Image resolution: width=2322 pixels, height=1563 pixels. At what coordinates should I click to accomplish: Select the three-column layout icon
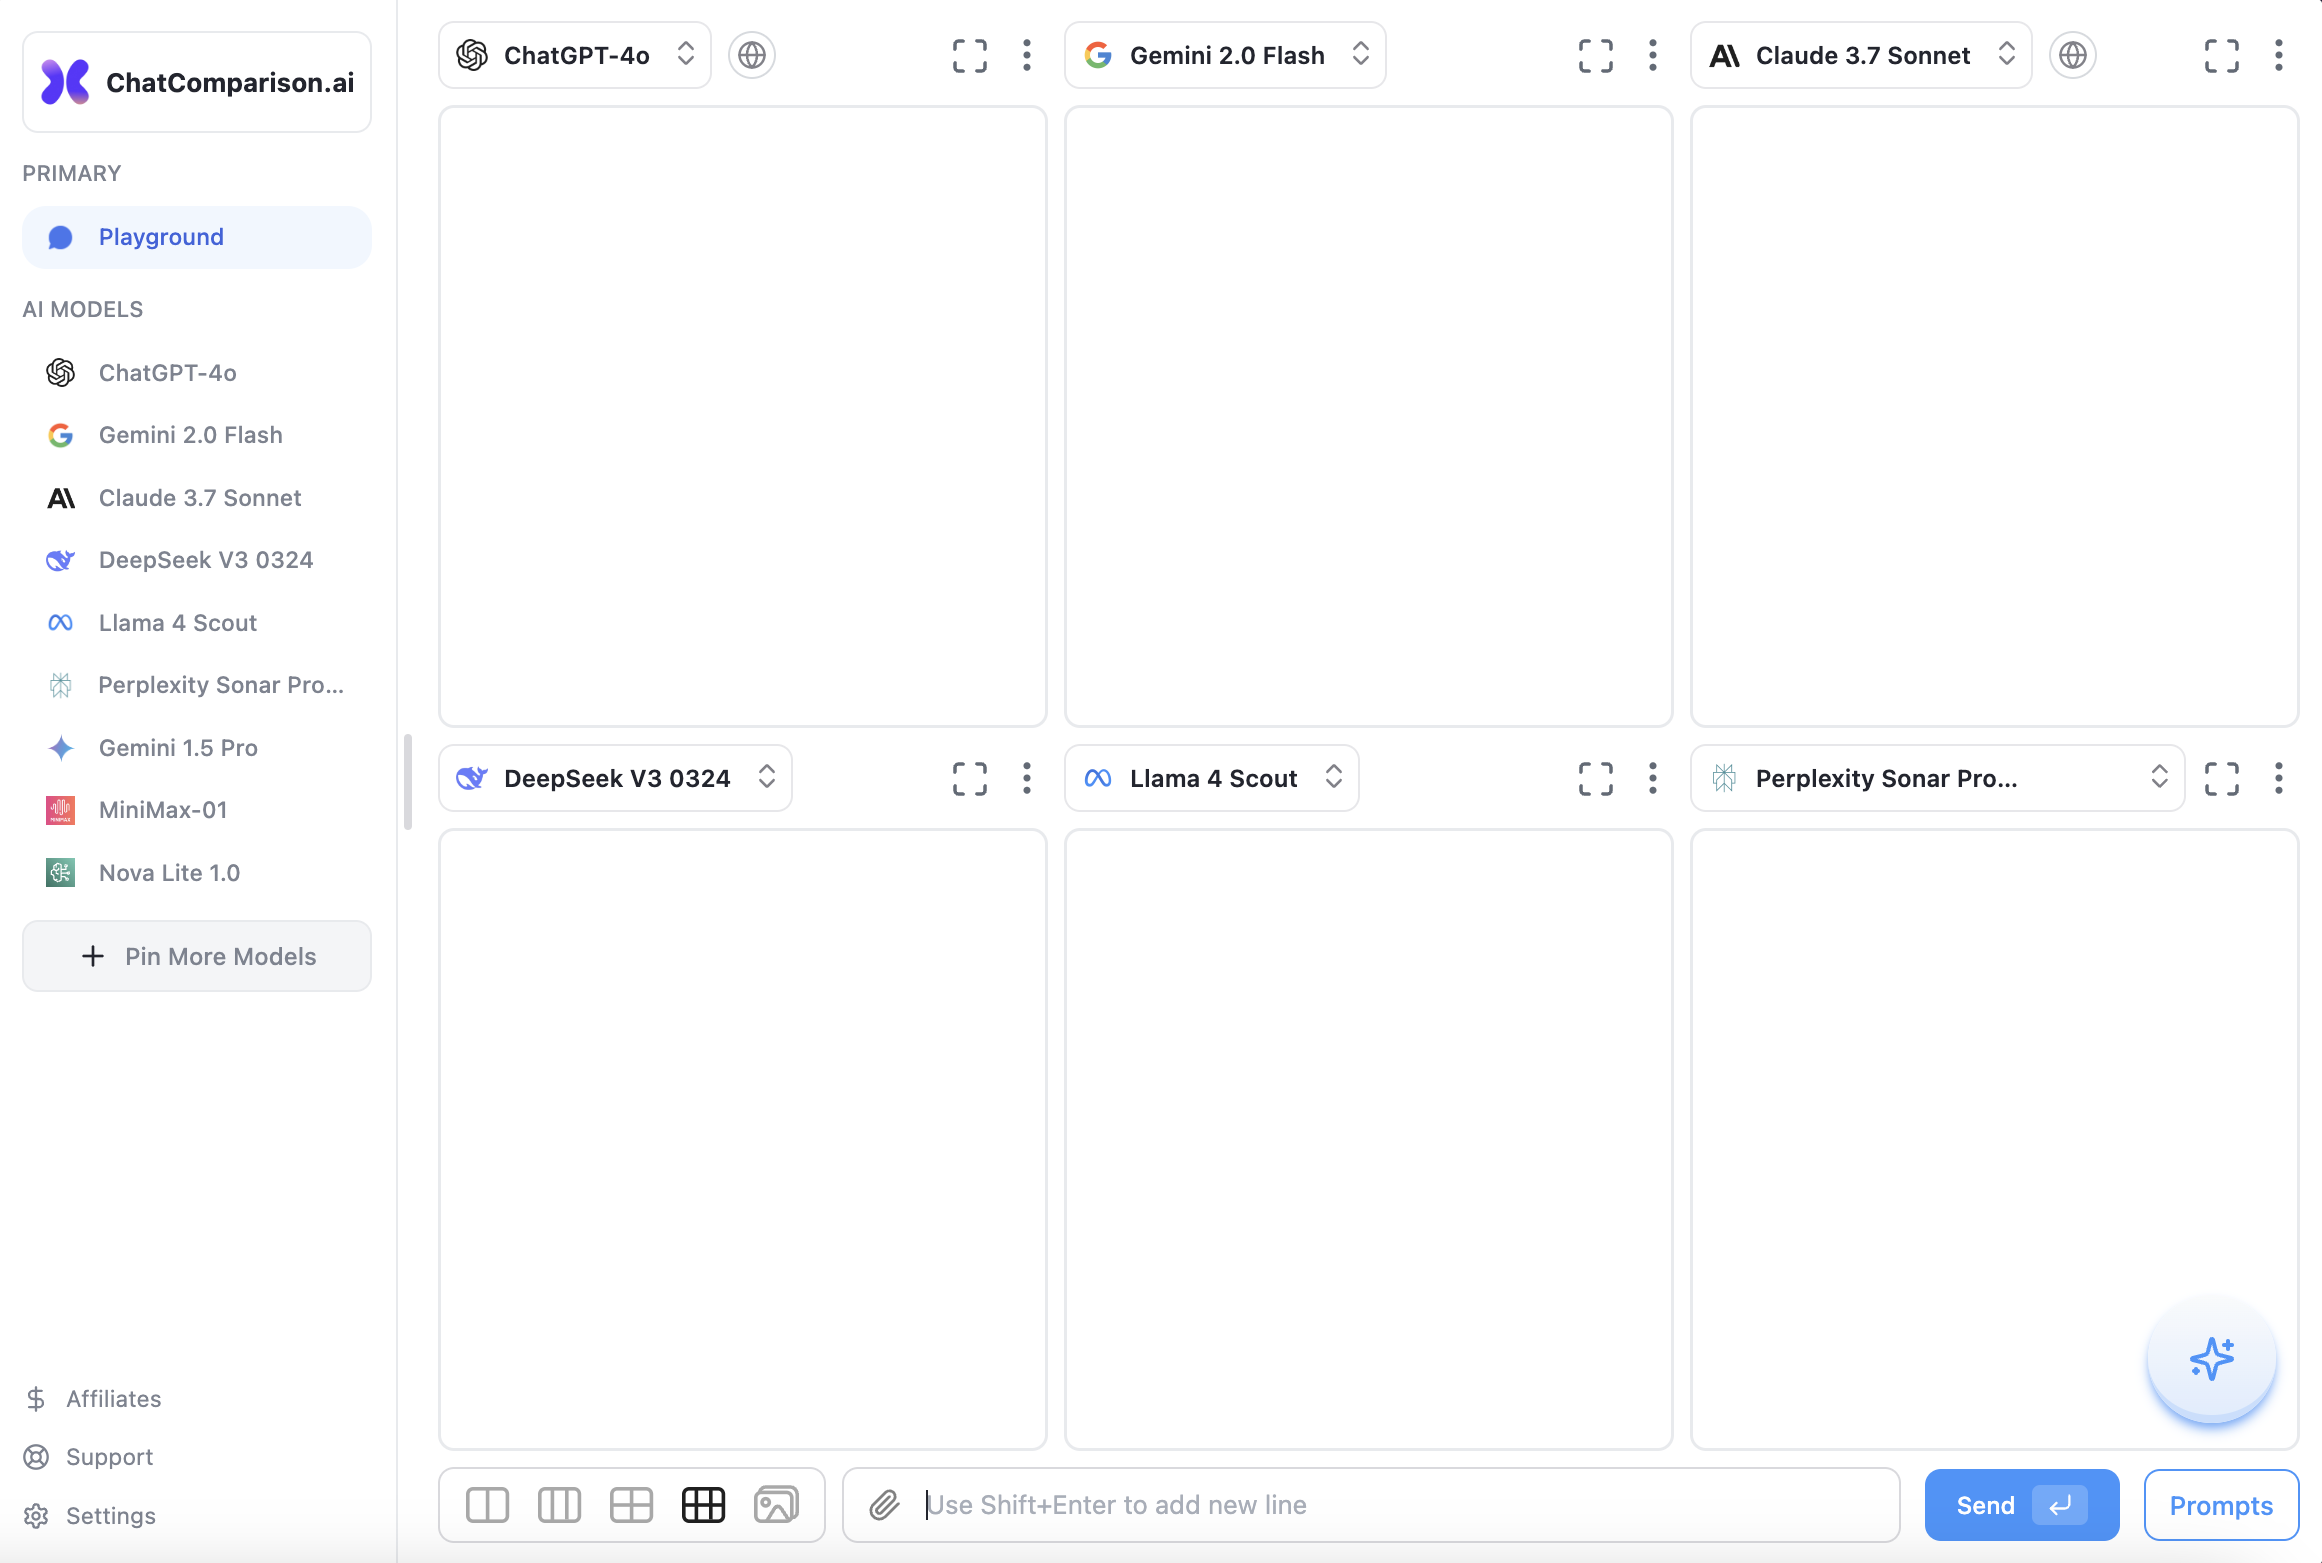click(560, 1505)
